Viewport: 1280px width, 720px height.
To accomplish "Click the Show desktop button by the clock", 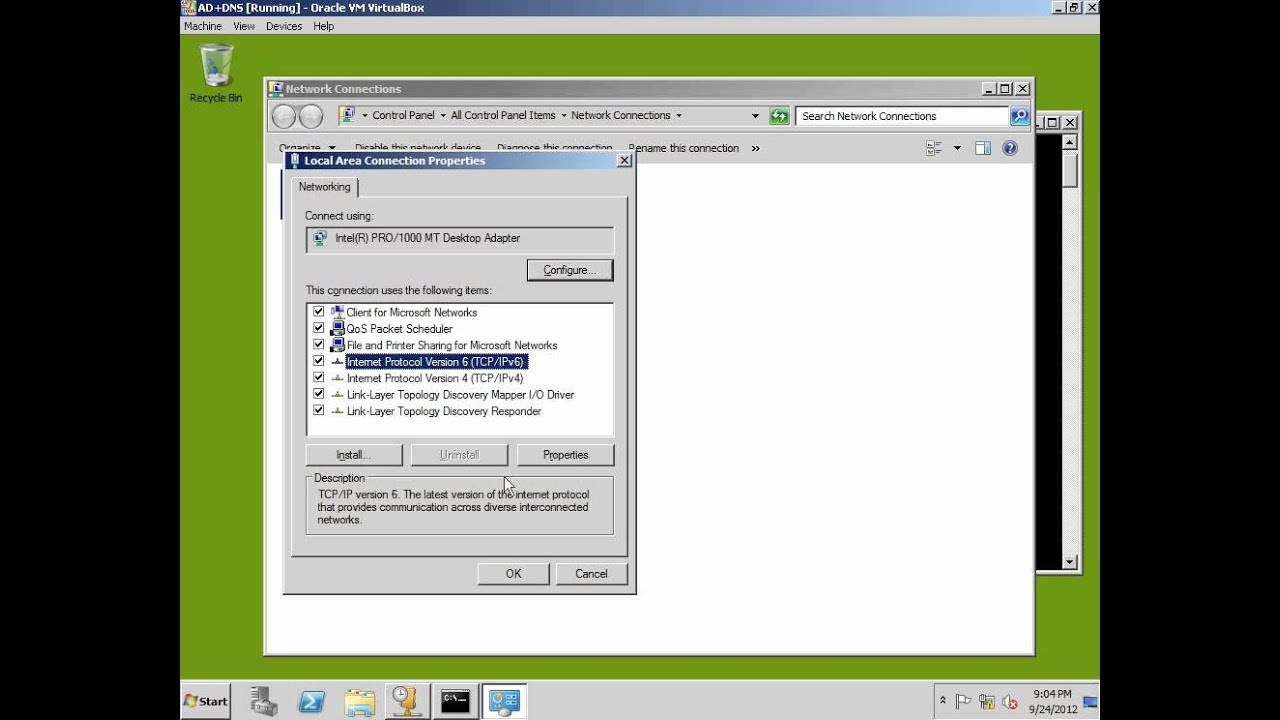I will click(1091, 701).
